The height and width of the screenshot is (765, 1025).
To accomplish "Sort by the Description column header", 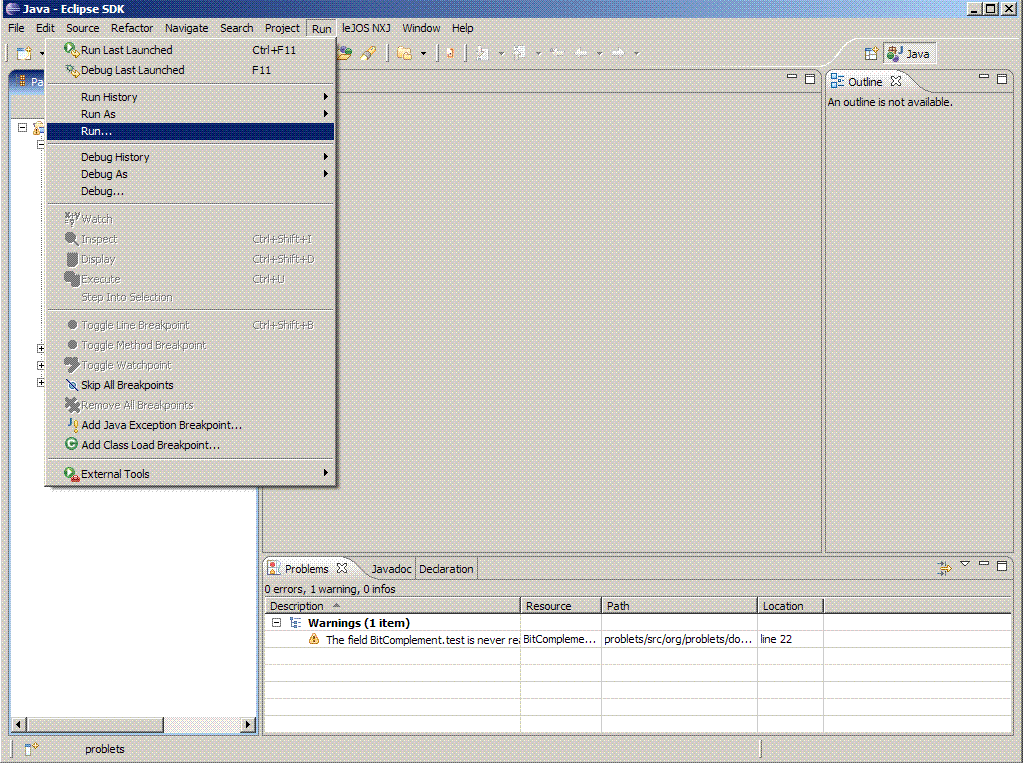I will [392, 606].
